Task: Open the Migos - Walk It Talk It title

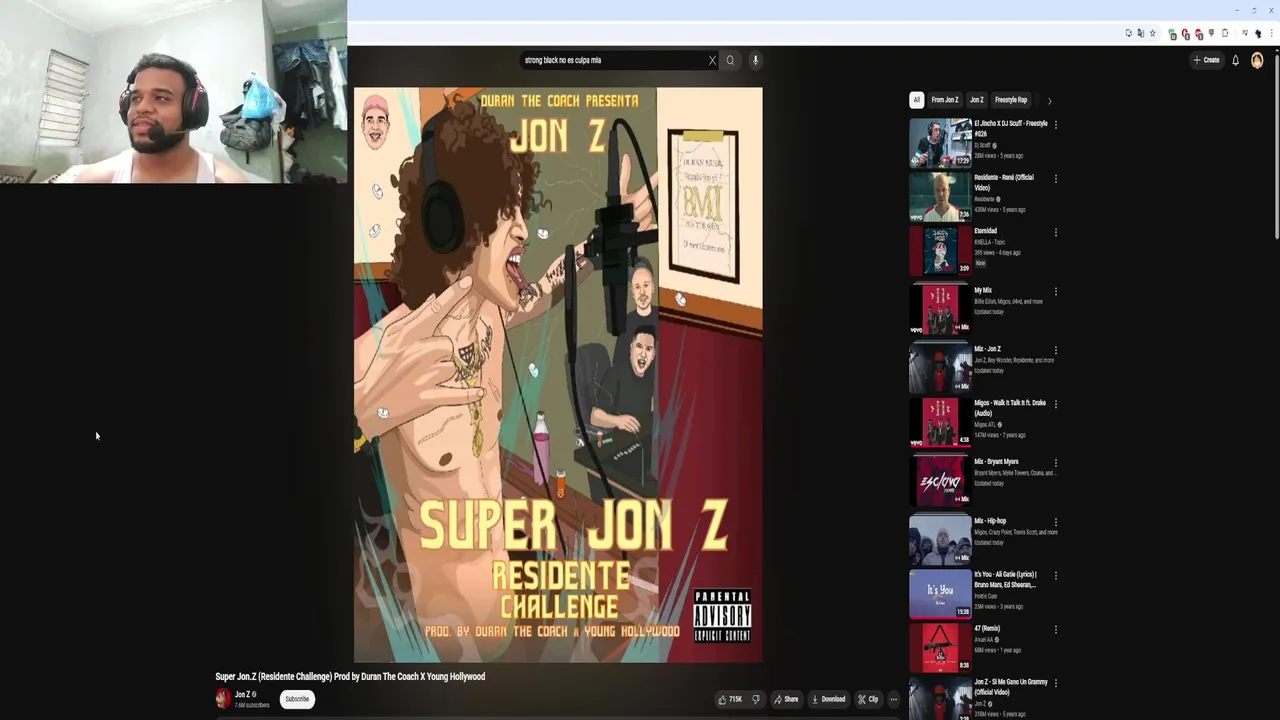Action: tap(1010, 408)
